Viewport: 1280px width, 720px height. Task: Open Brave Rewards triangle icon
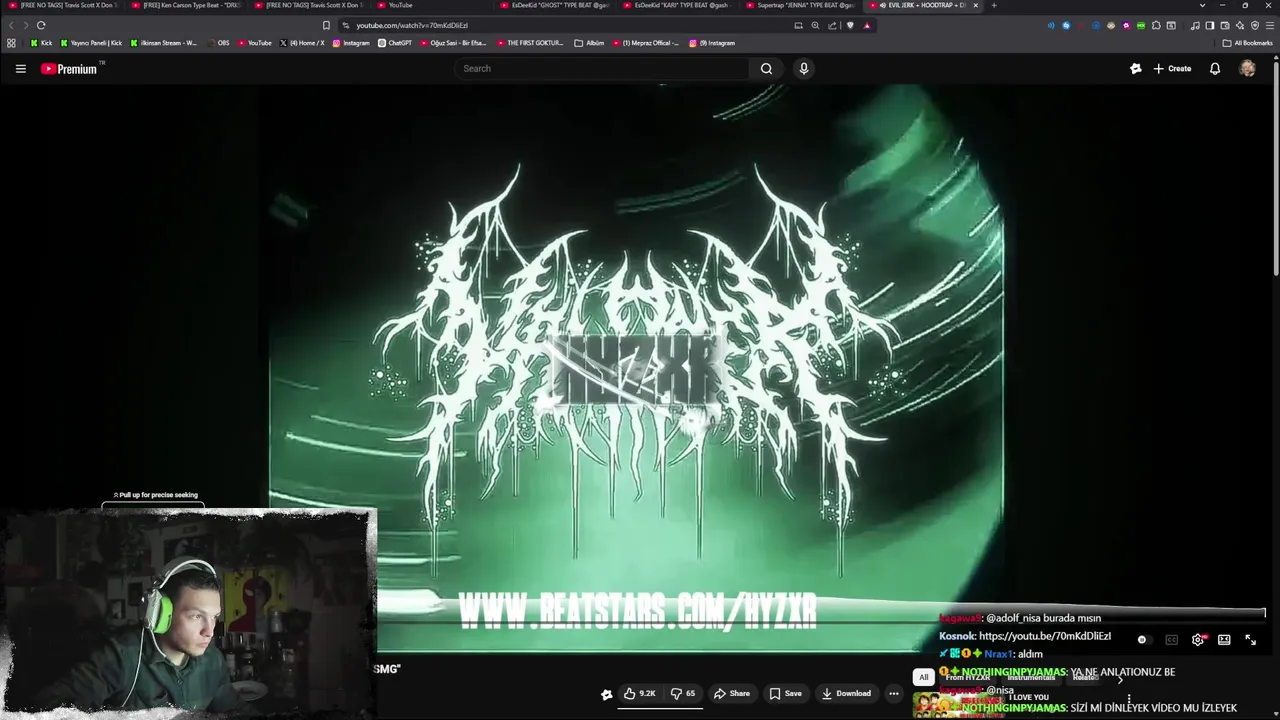pos(867,25)
